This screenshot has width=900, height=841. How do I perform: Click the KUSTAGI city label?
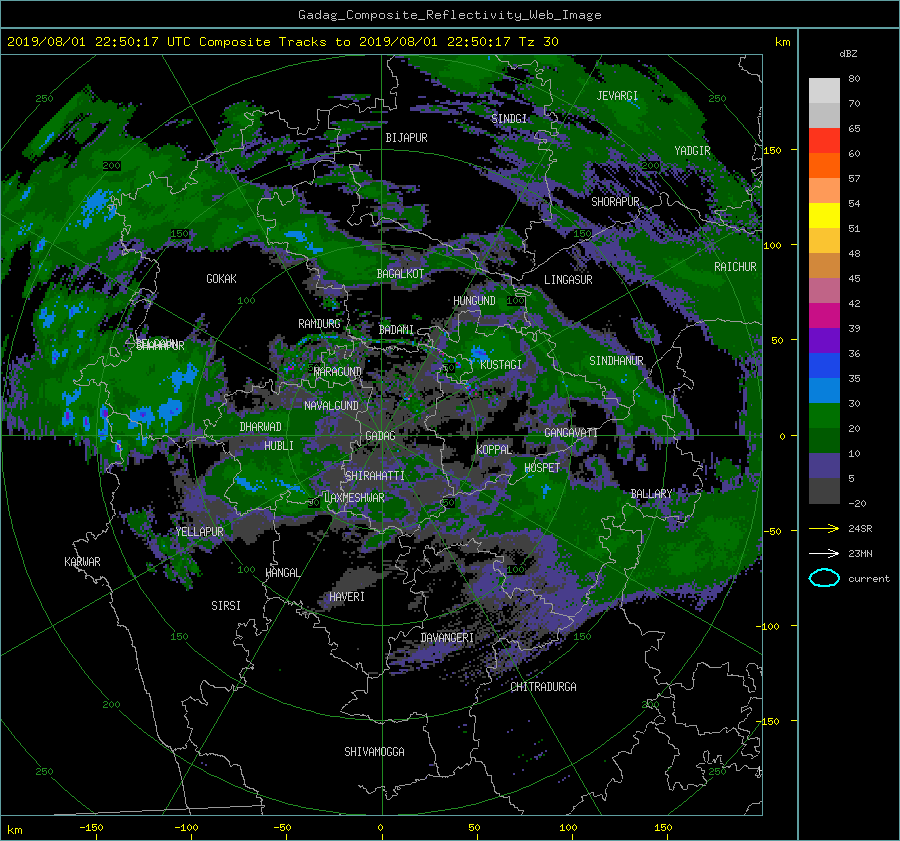501,365
